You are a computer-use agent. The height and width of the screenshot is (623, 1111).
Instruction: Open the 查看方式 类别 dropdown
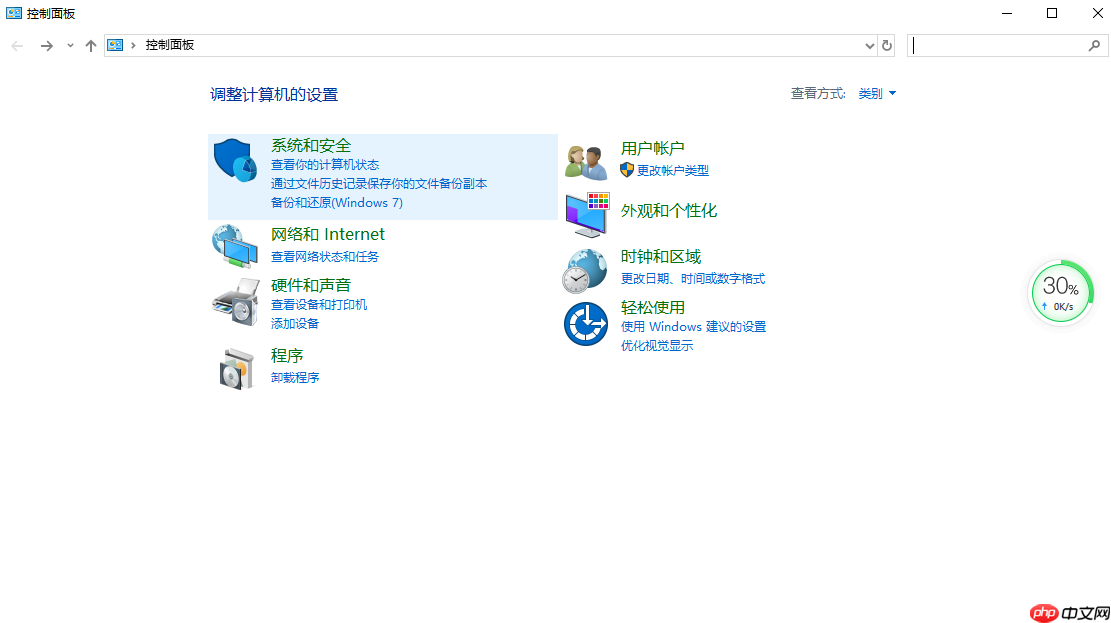(x=877, y=93)
